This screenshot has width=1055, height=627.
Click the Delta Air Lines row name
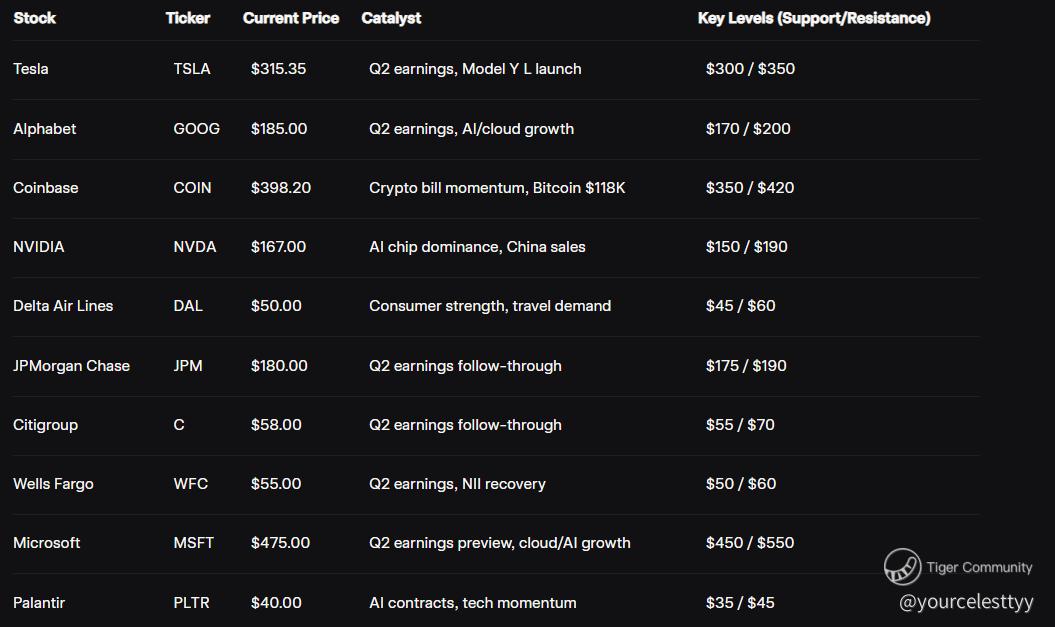[63, 306]
